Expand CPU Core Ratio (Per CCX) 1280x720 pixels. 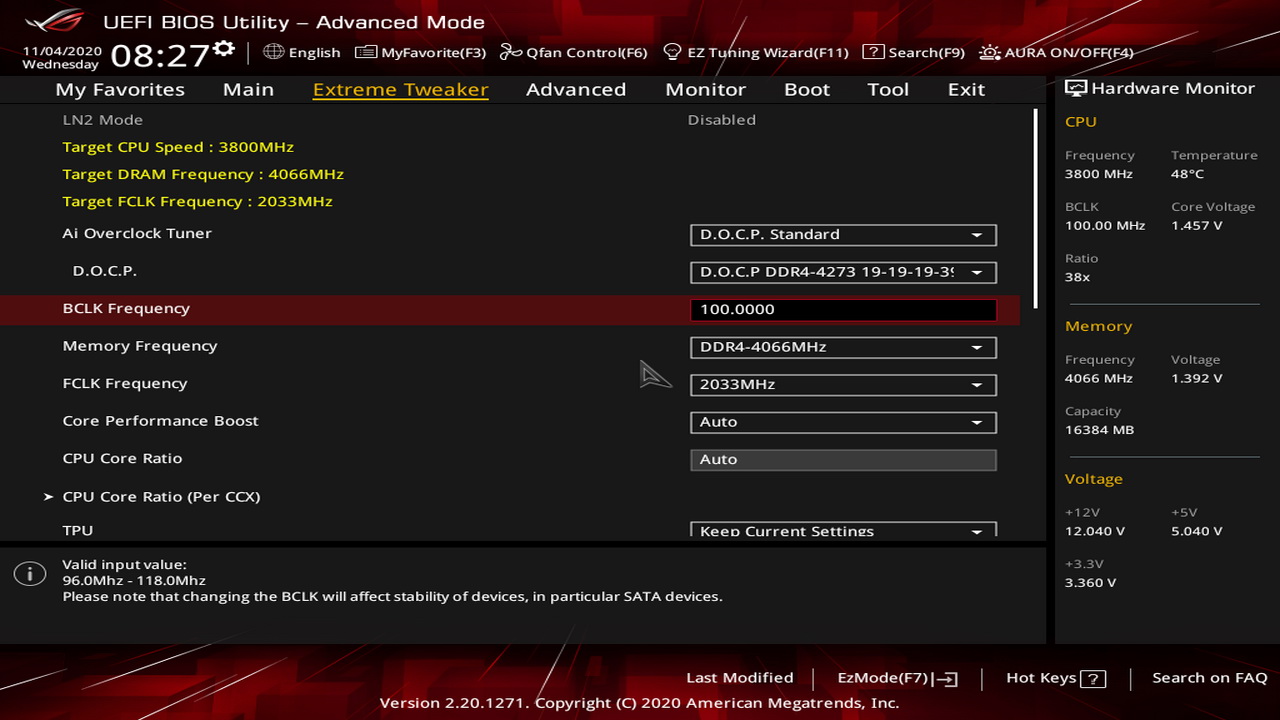pos(161,496)
